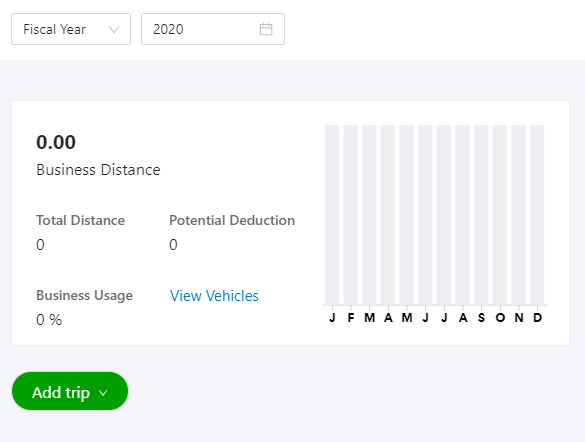Click the 0.00 Business Distance value

56,142
